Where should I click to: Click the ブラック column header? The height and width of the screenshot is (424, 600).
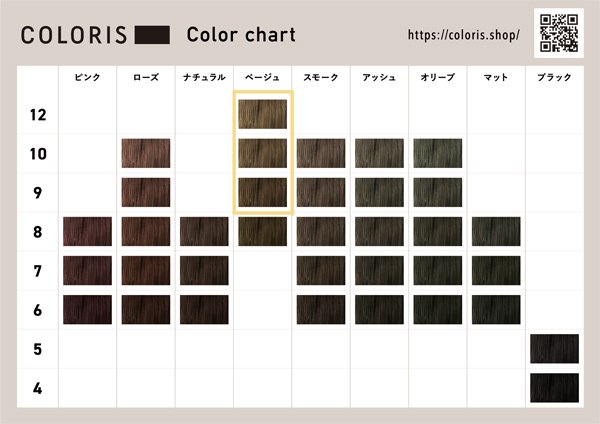pos(554,77)
